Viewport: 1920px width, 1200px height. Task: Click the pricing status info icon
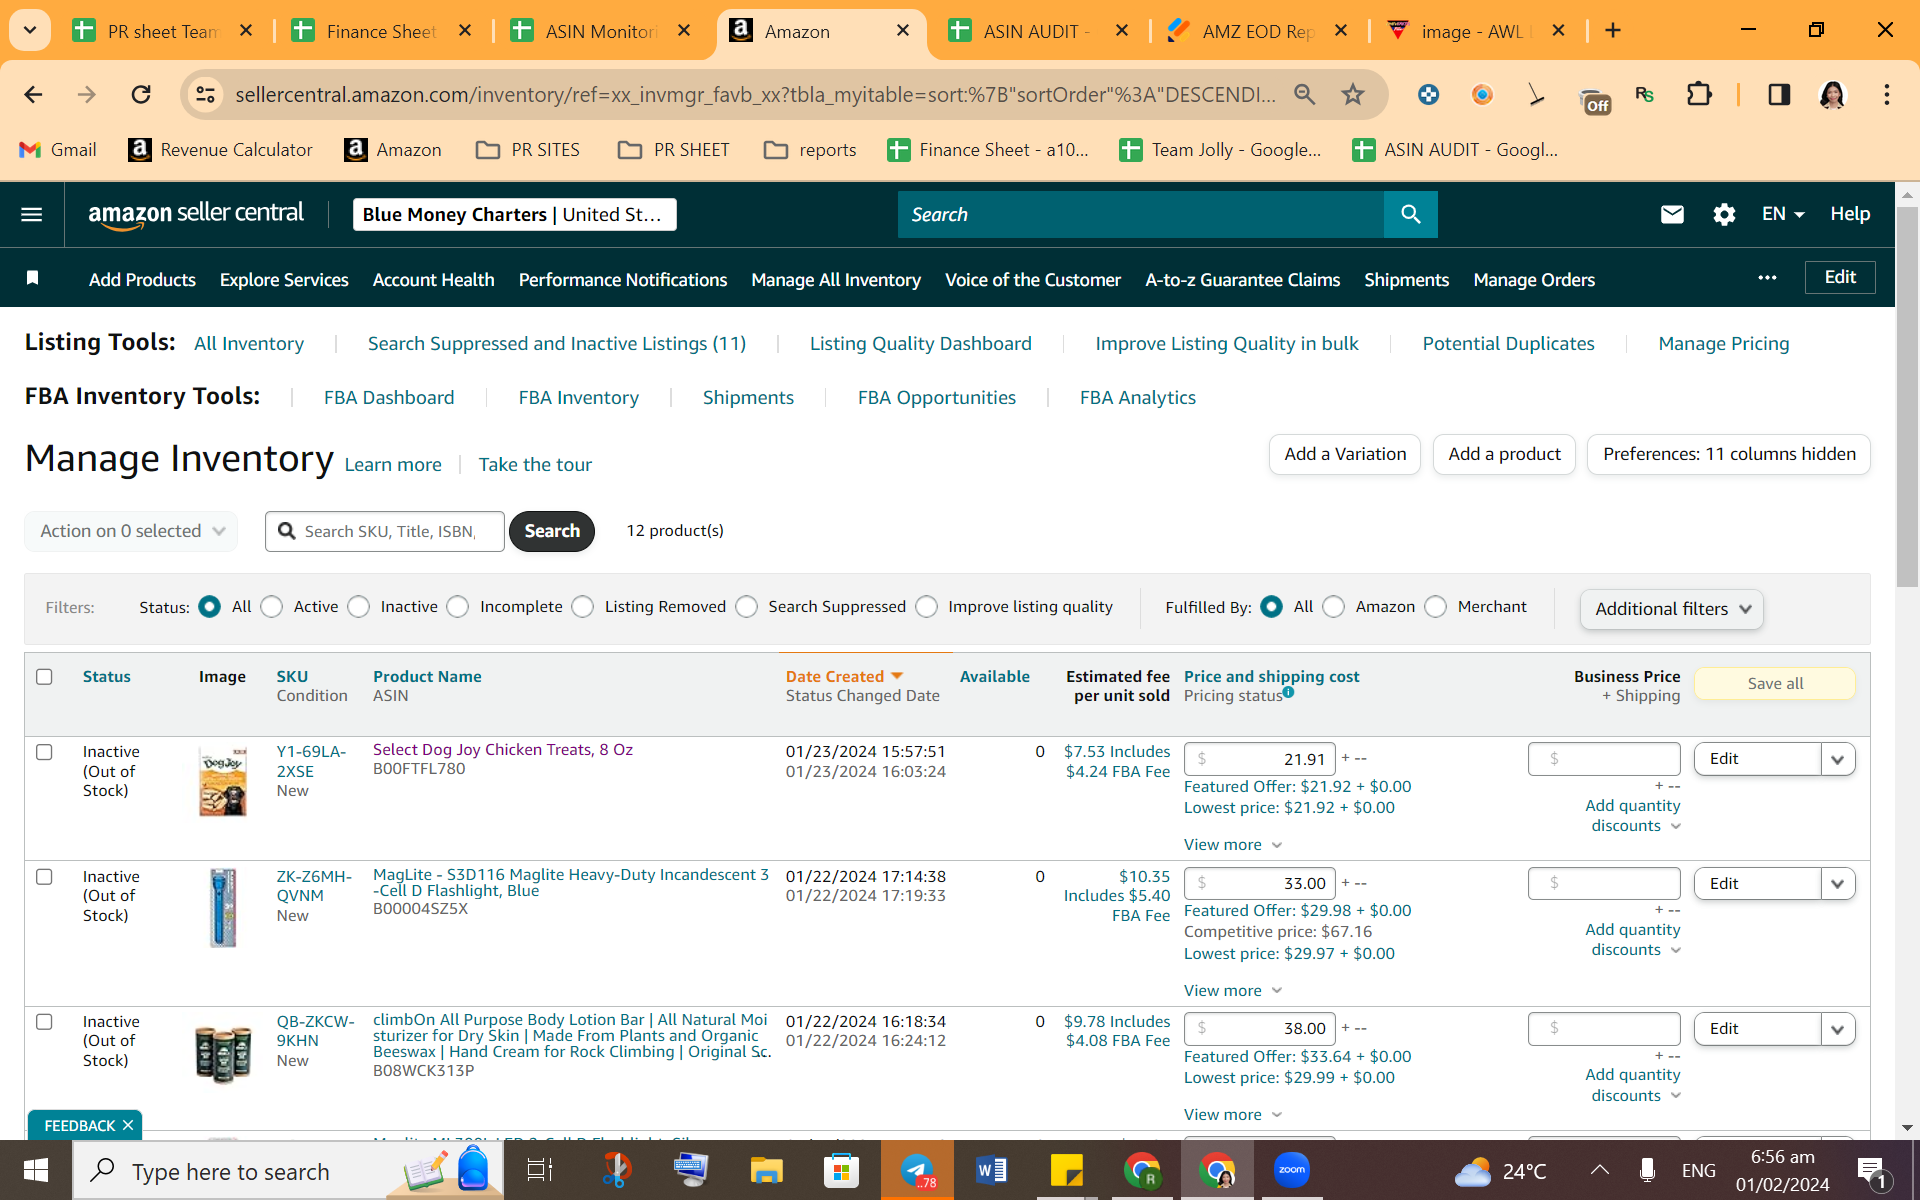pos(1288,692)
